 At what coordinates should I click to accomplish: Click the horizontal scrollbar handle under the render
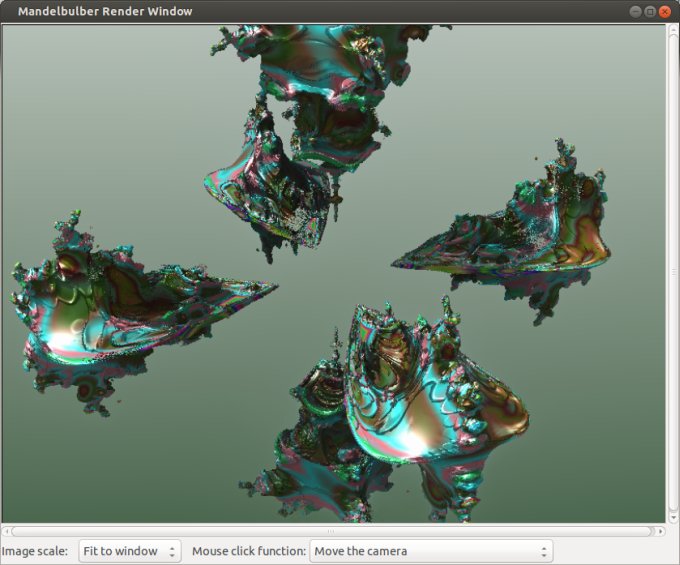coord(331,531)
